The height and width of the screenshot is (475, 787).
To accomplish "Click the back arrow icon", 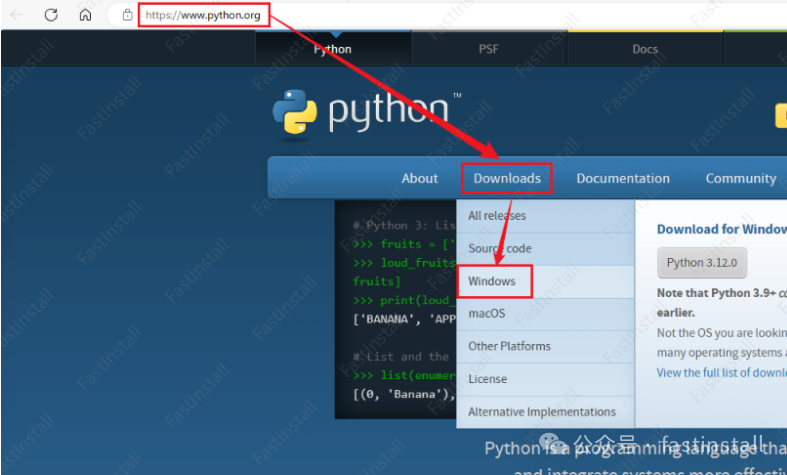I will point(17,15).
